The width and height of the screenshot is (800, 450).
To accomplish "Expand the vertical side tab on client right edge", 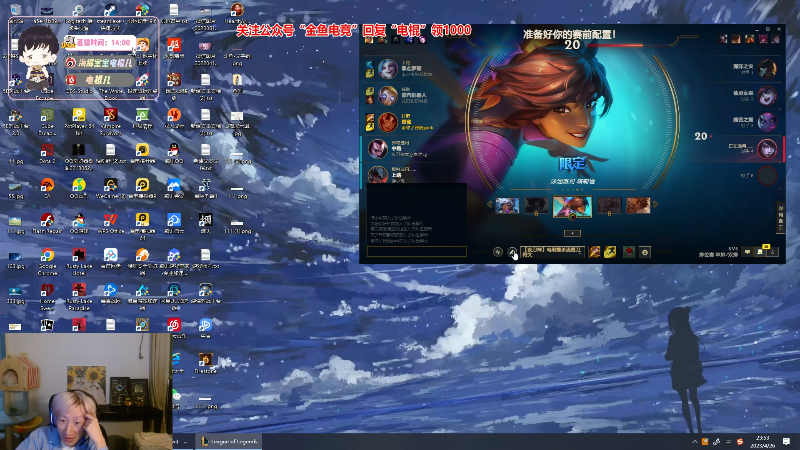I will [x=781, y=218].
